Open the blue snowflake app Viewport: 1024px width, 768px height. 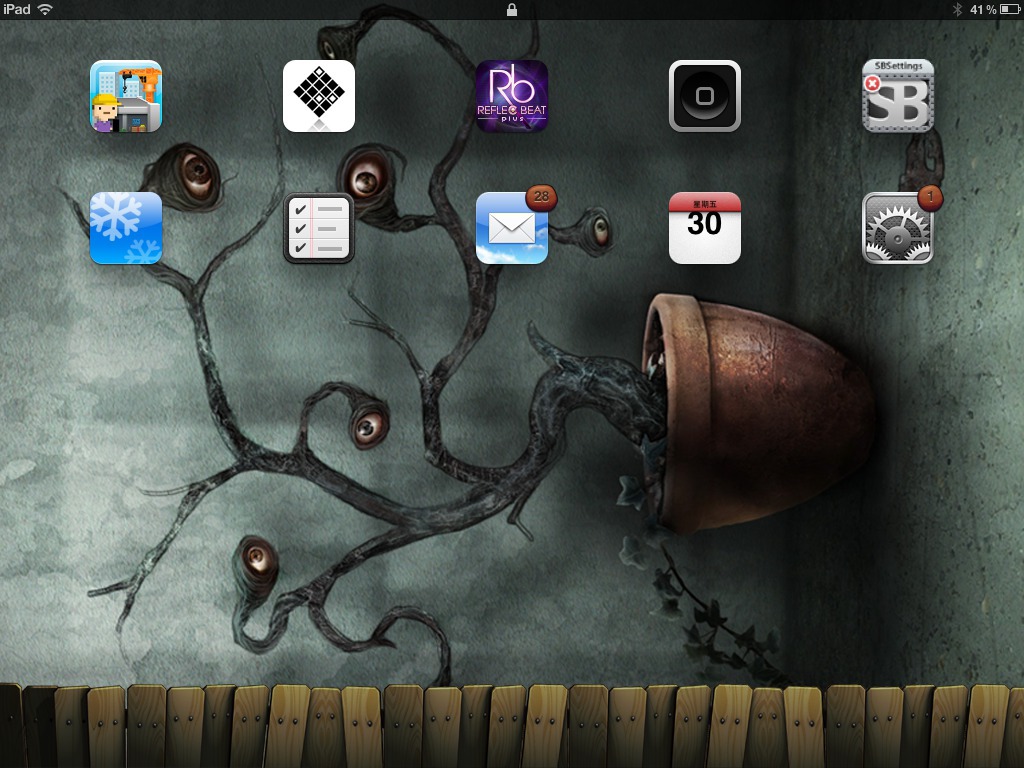coord(126,228)
